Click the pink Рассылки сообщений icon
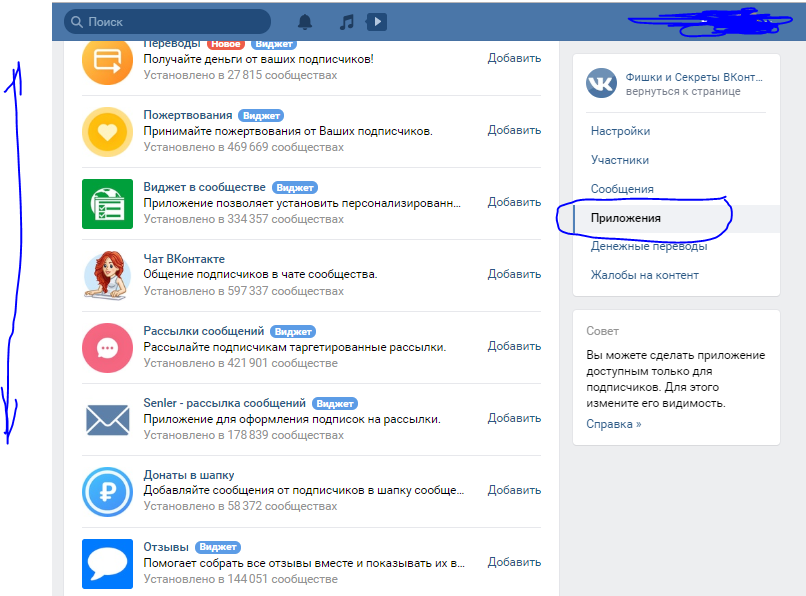This screenshot has height=596, width=806. pyautogui.click(x=107, y=348)
